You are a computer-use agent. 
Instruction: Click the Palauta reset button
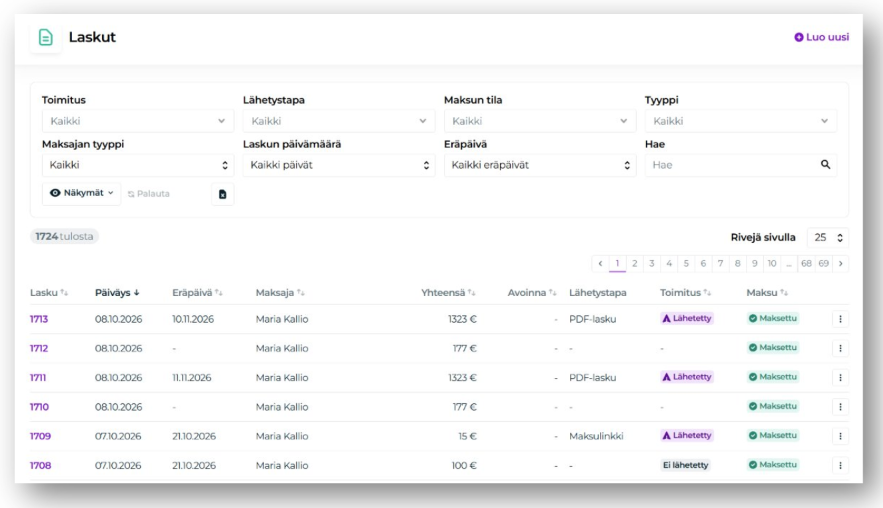pyautogui.click(x=149, y=194)
